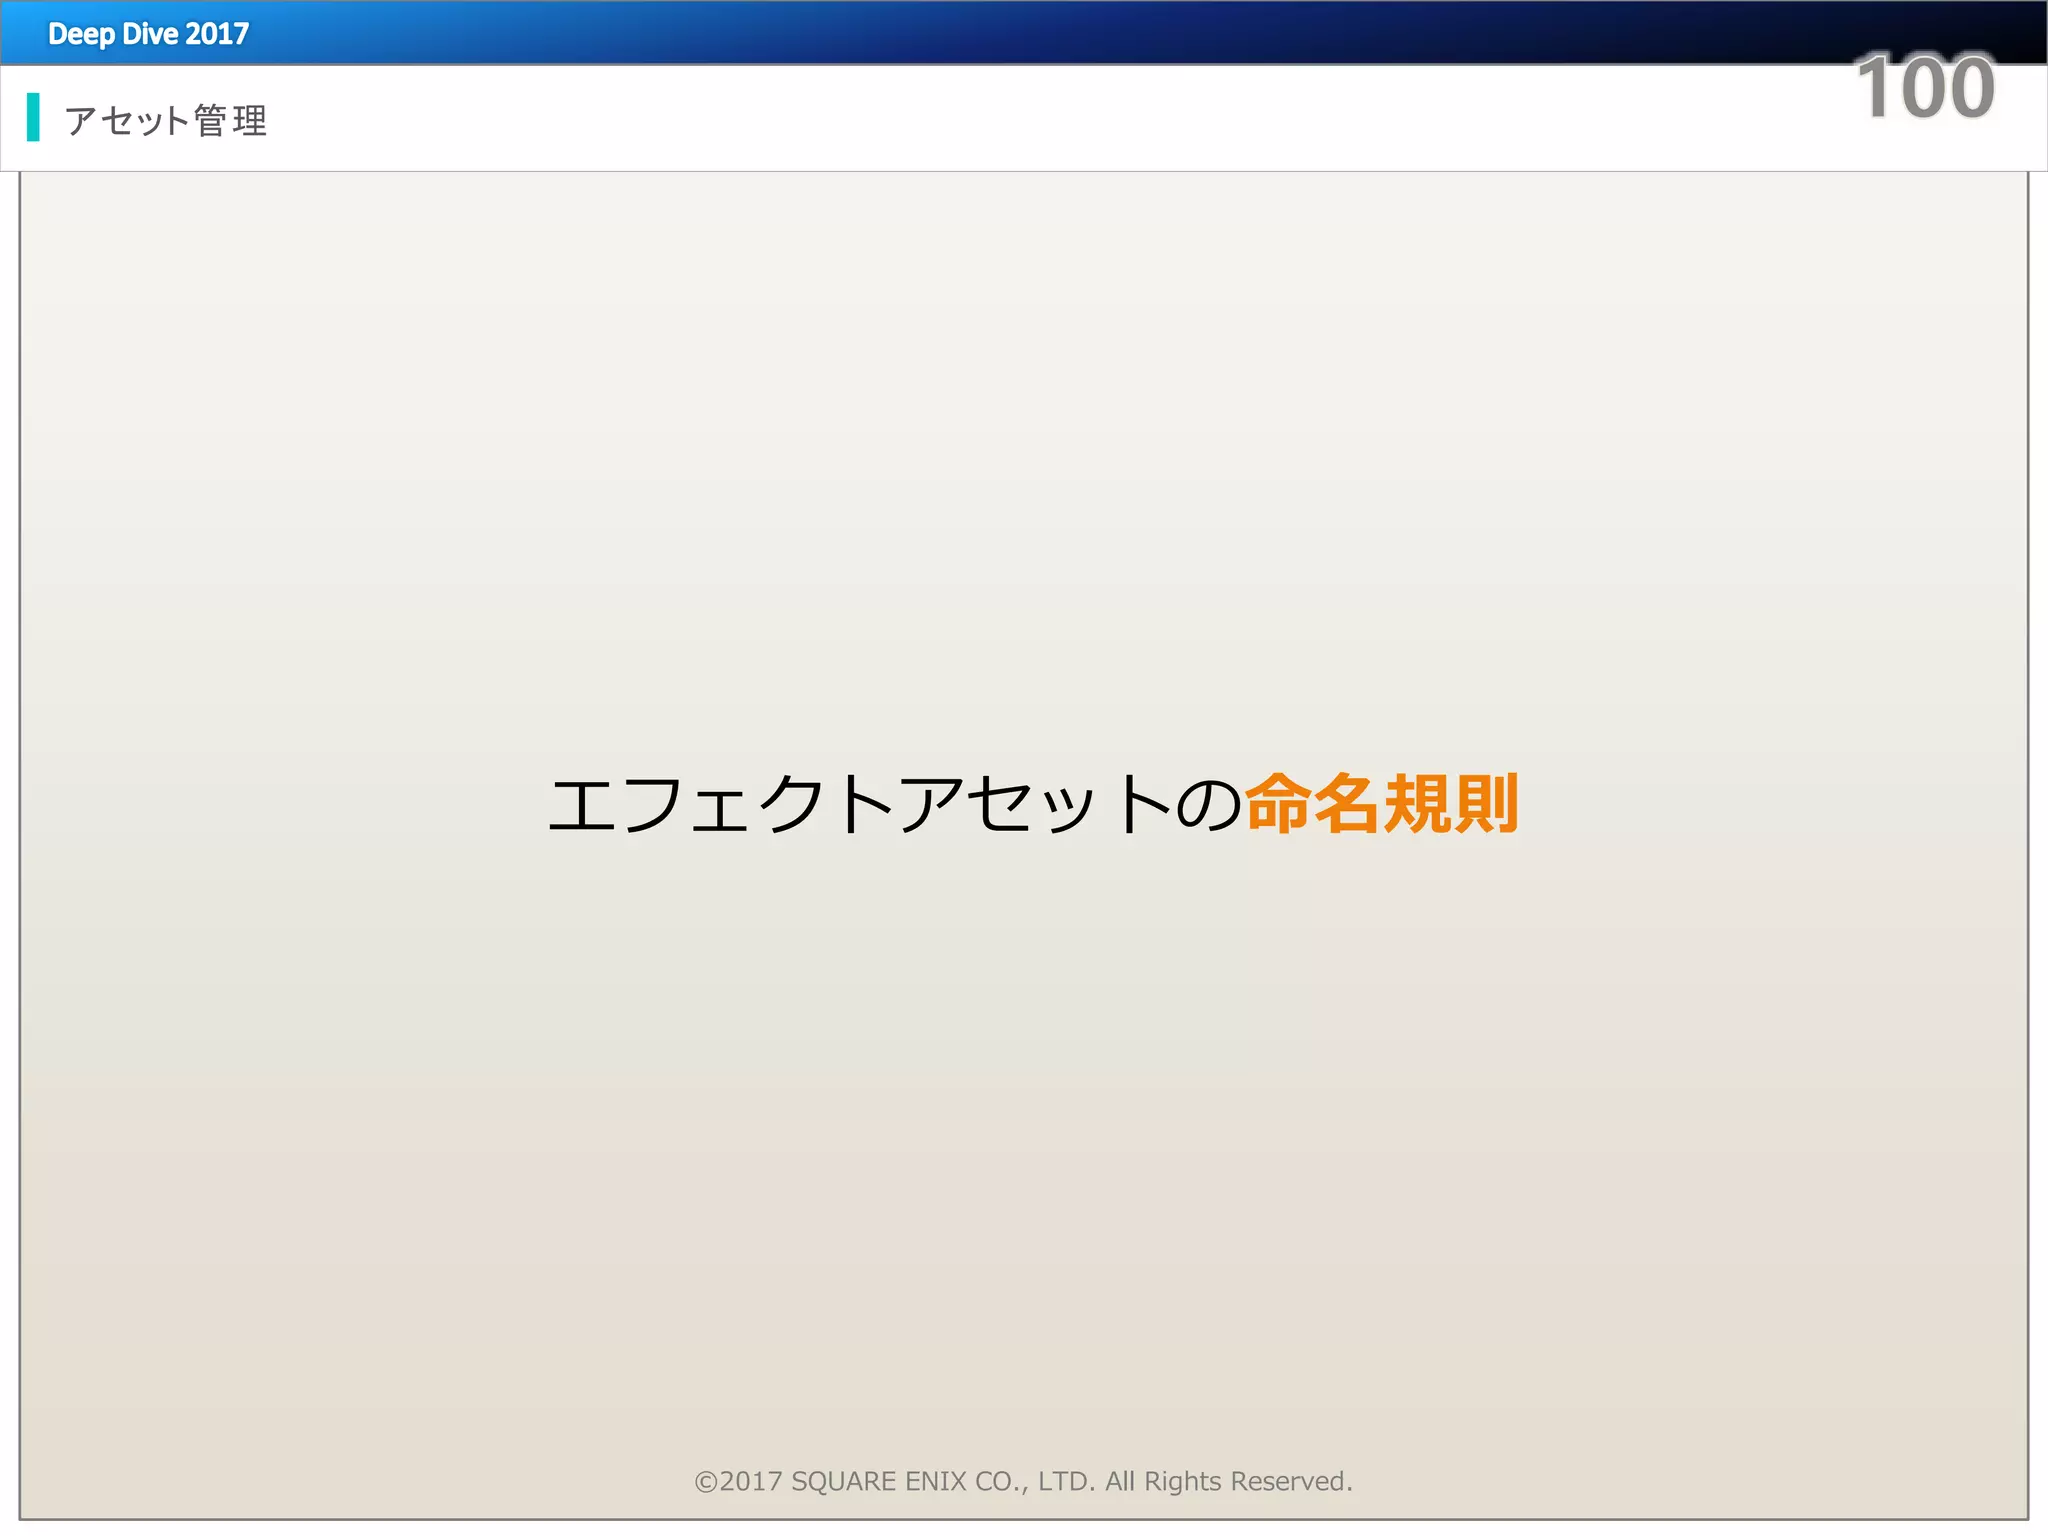This screenshot has width=2048, height=1536.
Task: Select the アセット管理 section heading
Action: click(x=166, y=121)
